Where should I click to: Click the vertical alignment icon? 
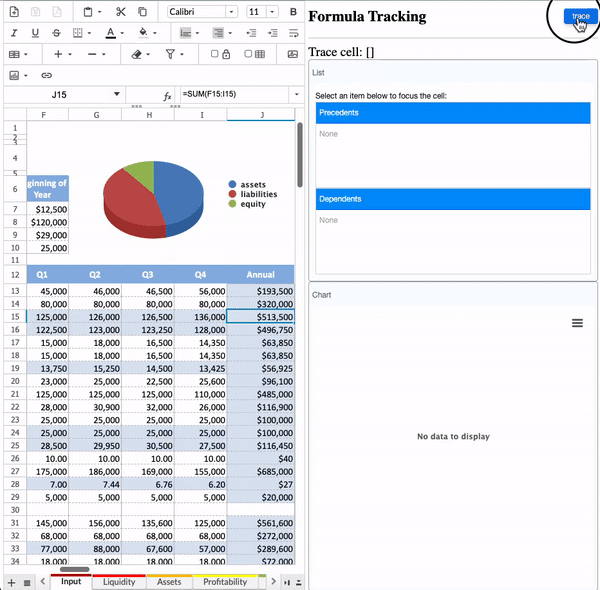[186, 33]
